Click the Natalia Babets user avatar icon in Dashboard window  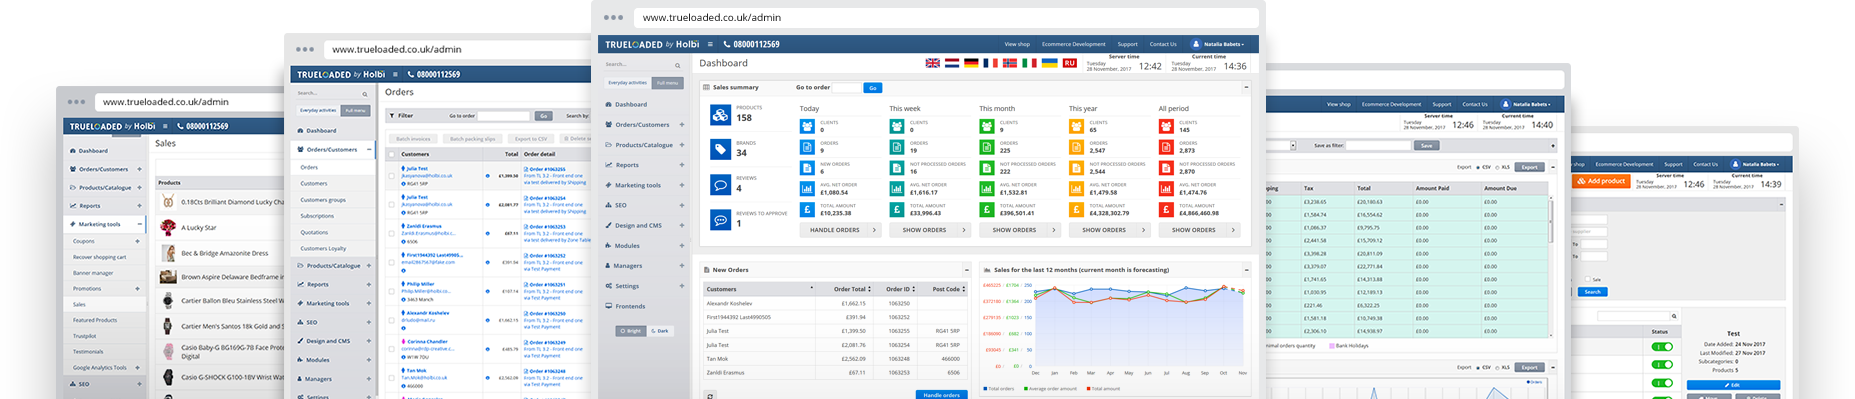pos(1196,44)
